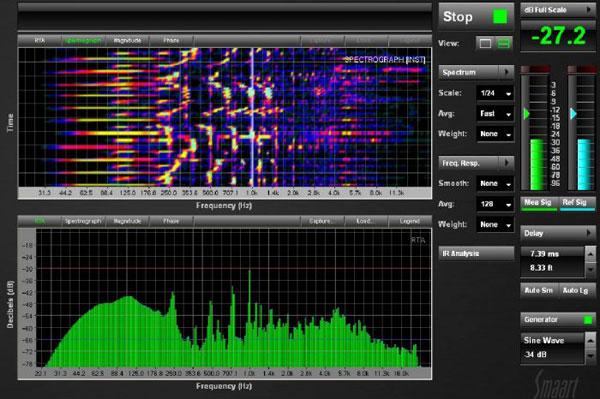This screenshot has width=600, height=399.
Task: Click the delay value up stepper arrow
Action: 590,254
